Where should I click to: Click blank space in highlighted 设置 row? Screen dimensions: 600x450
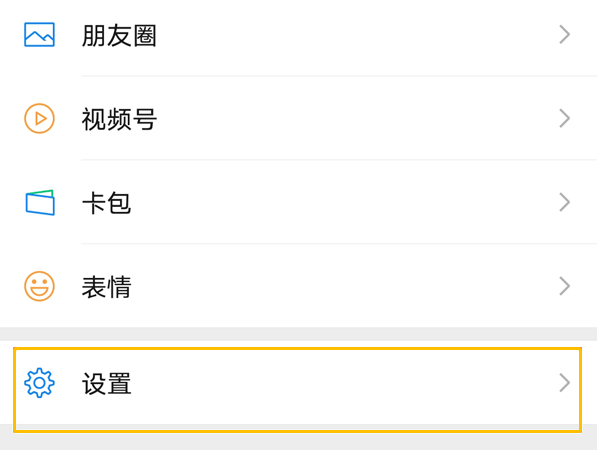point(350,383)
